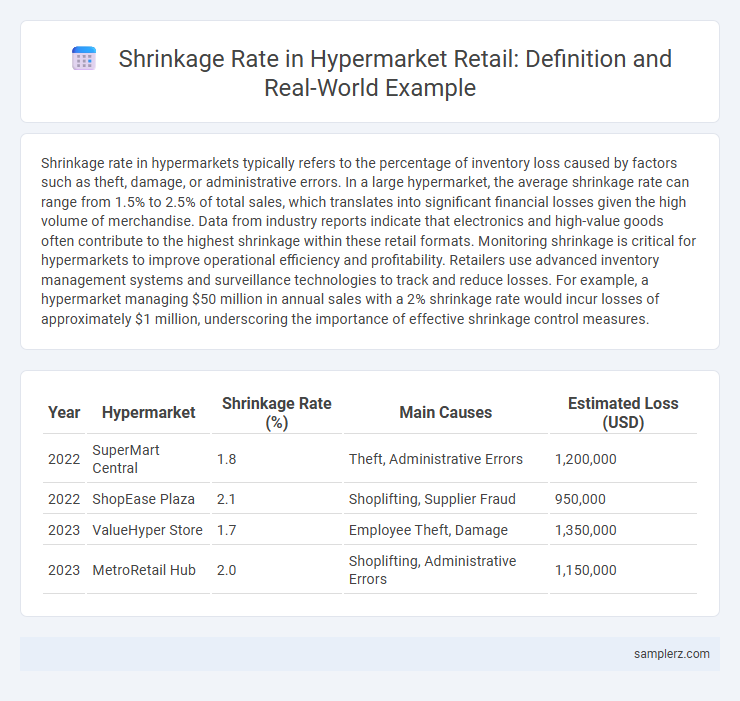Click the Shrinkage Rate article title heading
The height and width of the screenshot is (701, 740).
point(395,73)
